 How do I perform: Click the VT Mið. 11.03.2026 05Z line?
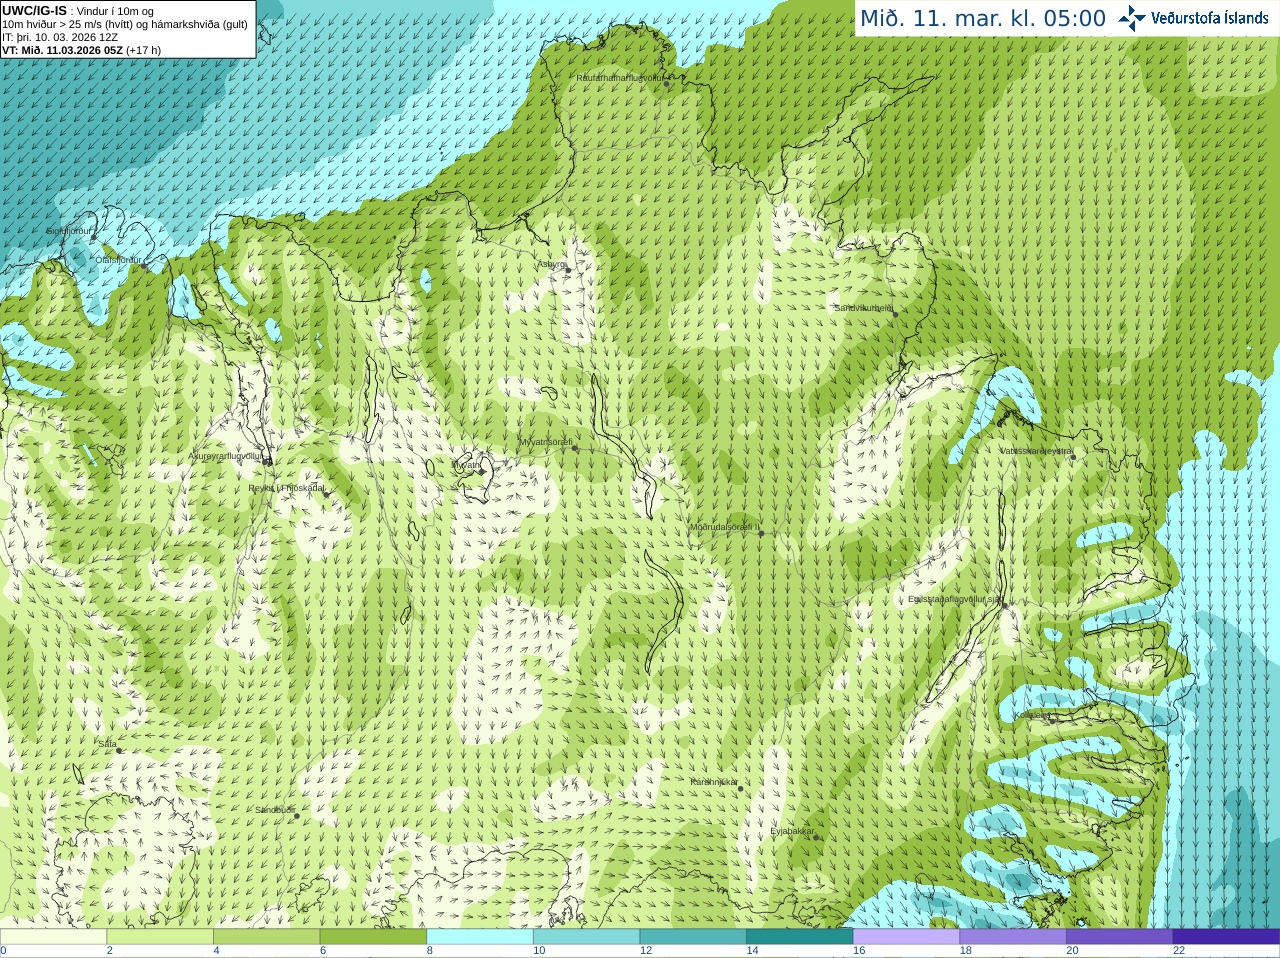81,50
